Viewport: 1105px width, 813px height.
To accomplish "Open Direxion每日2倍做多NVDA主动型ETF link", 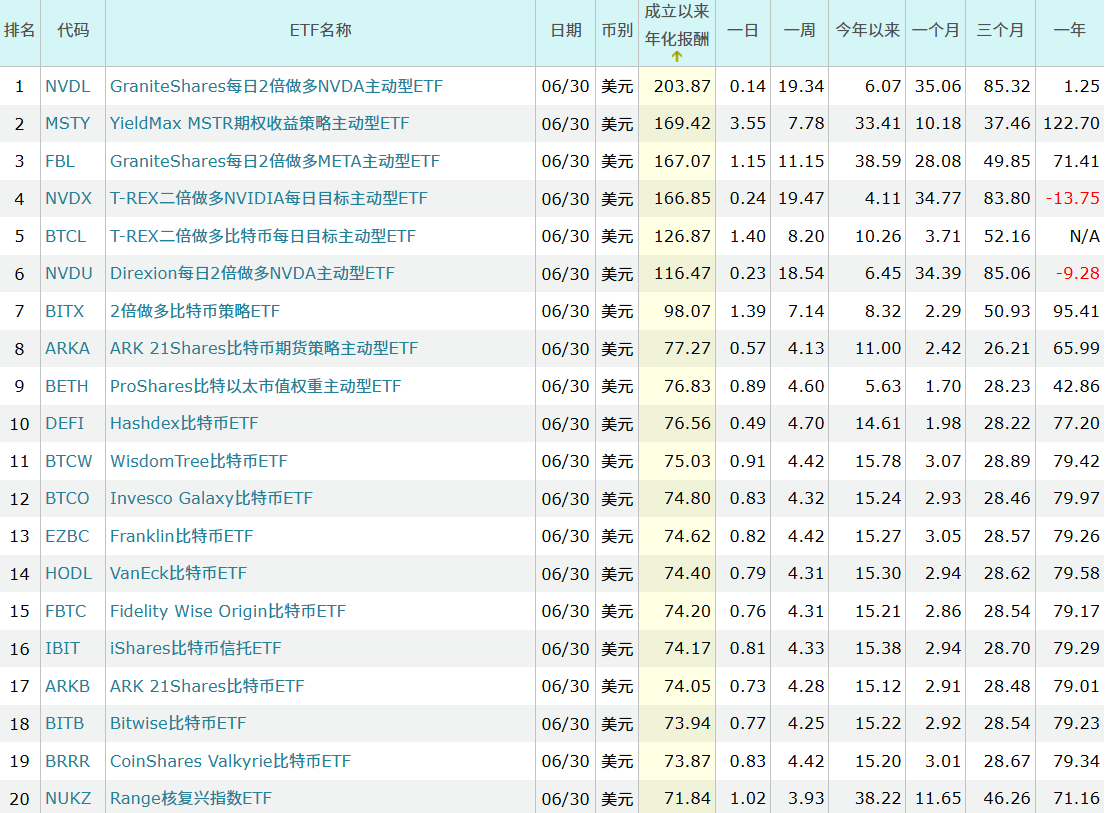I will click(x=252, y=273).
